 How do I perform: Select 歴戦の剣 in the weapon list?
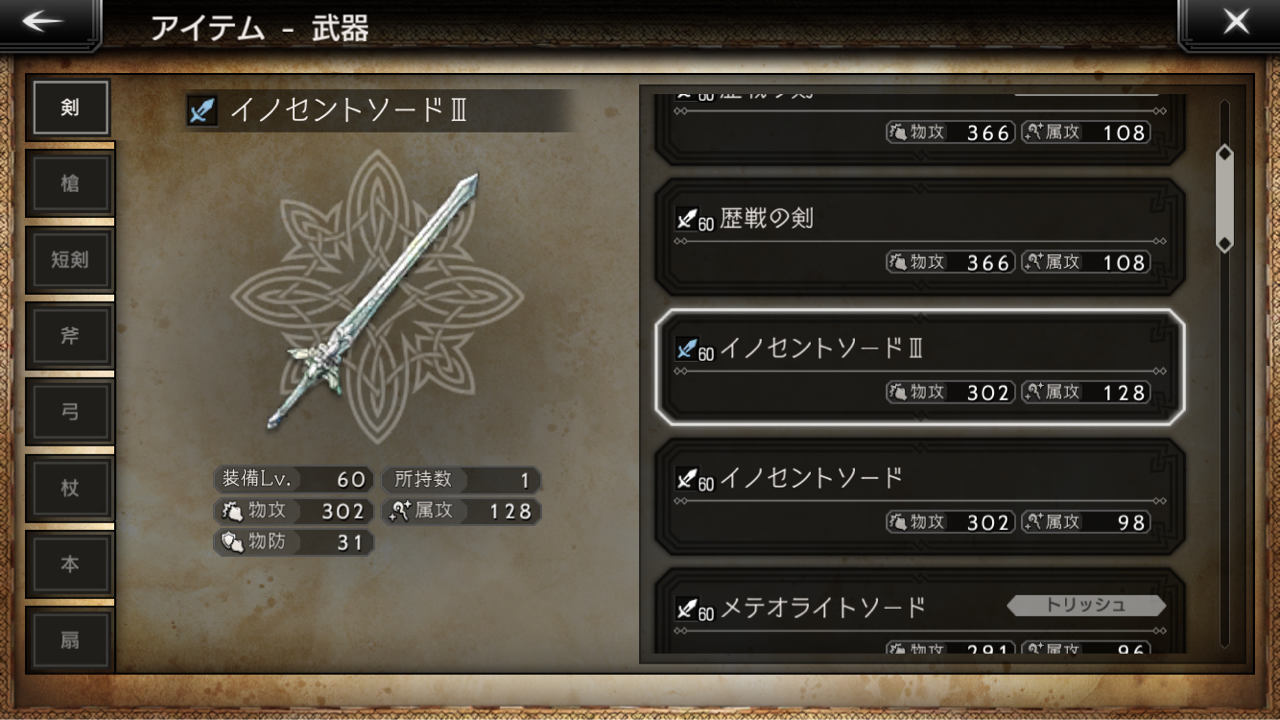coord(920,238)
